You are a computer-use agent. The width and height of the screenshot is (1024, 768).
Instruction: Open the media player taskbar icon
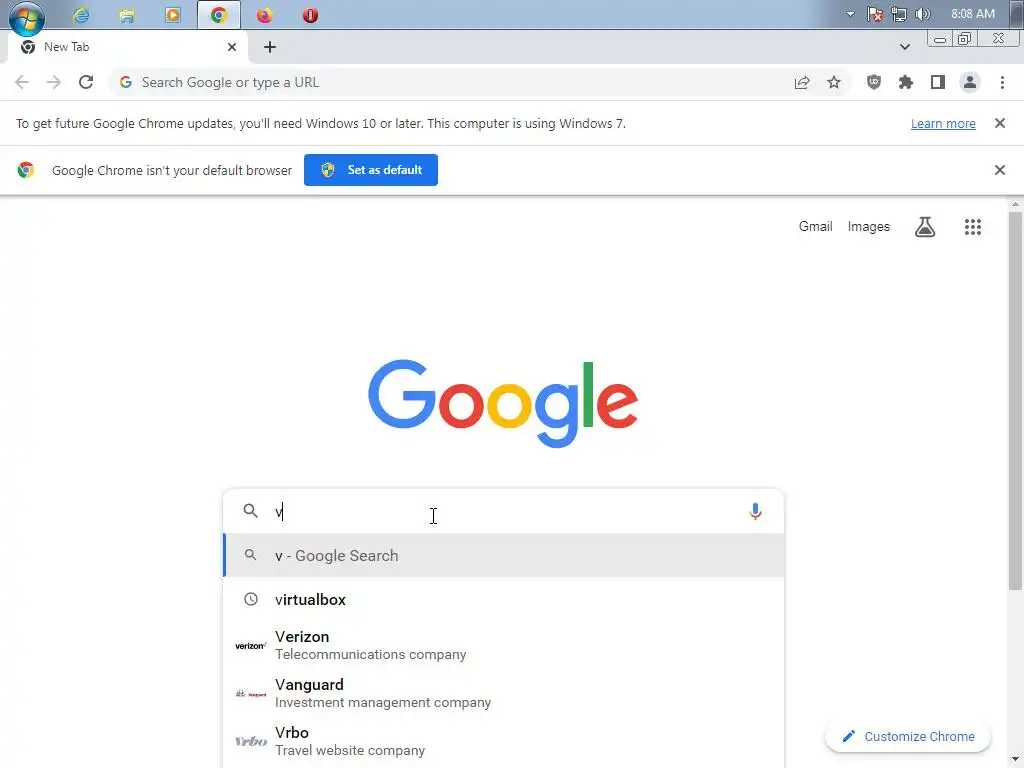172,15
